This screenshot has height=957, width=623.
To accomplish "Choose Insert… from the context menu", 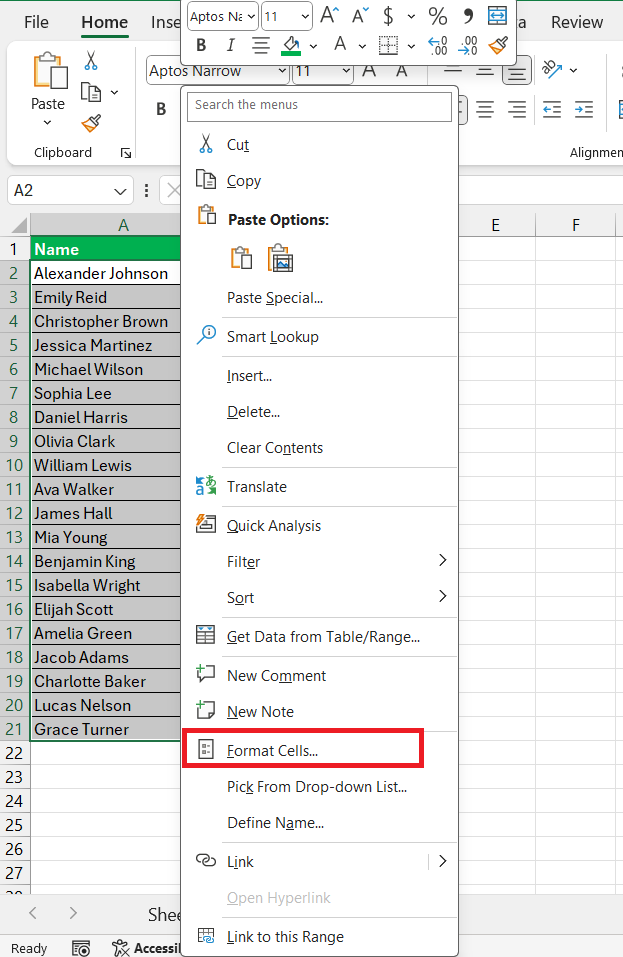I will tap(320, 376).
